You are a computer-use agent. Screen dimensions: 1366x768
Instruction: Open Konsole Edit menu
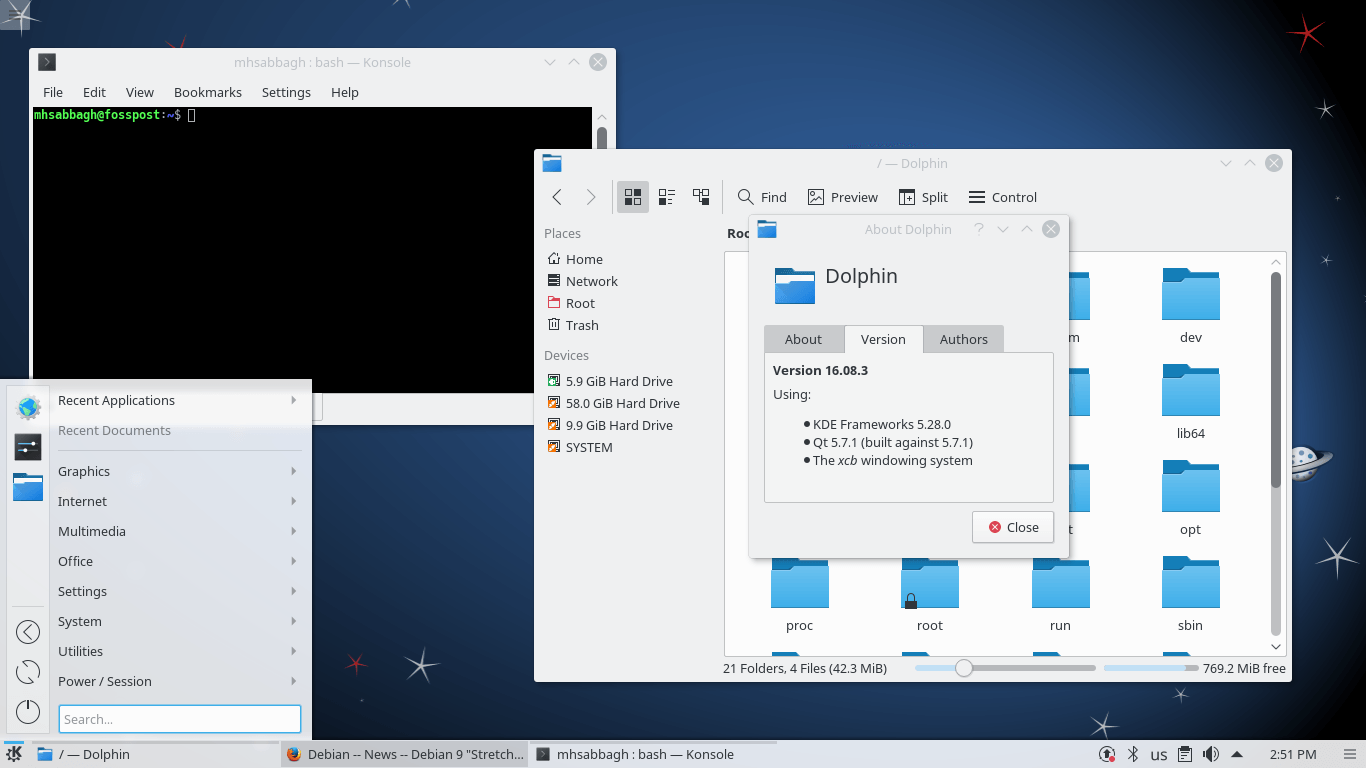pos(94,92)
